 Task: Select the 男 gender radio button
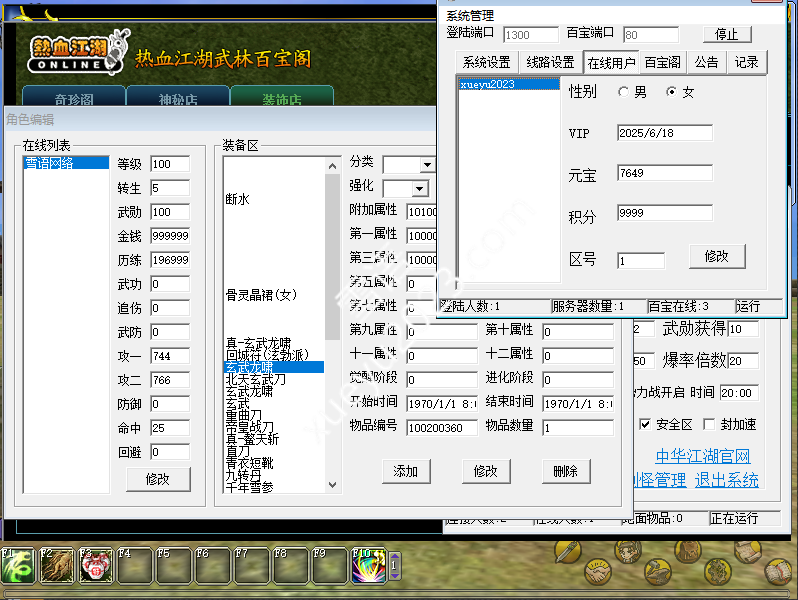(x=625, y=92)
